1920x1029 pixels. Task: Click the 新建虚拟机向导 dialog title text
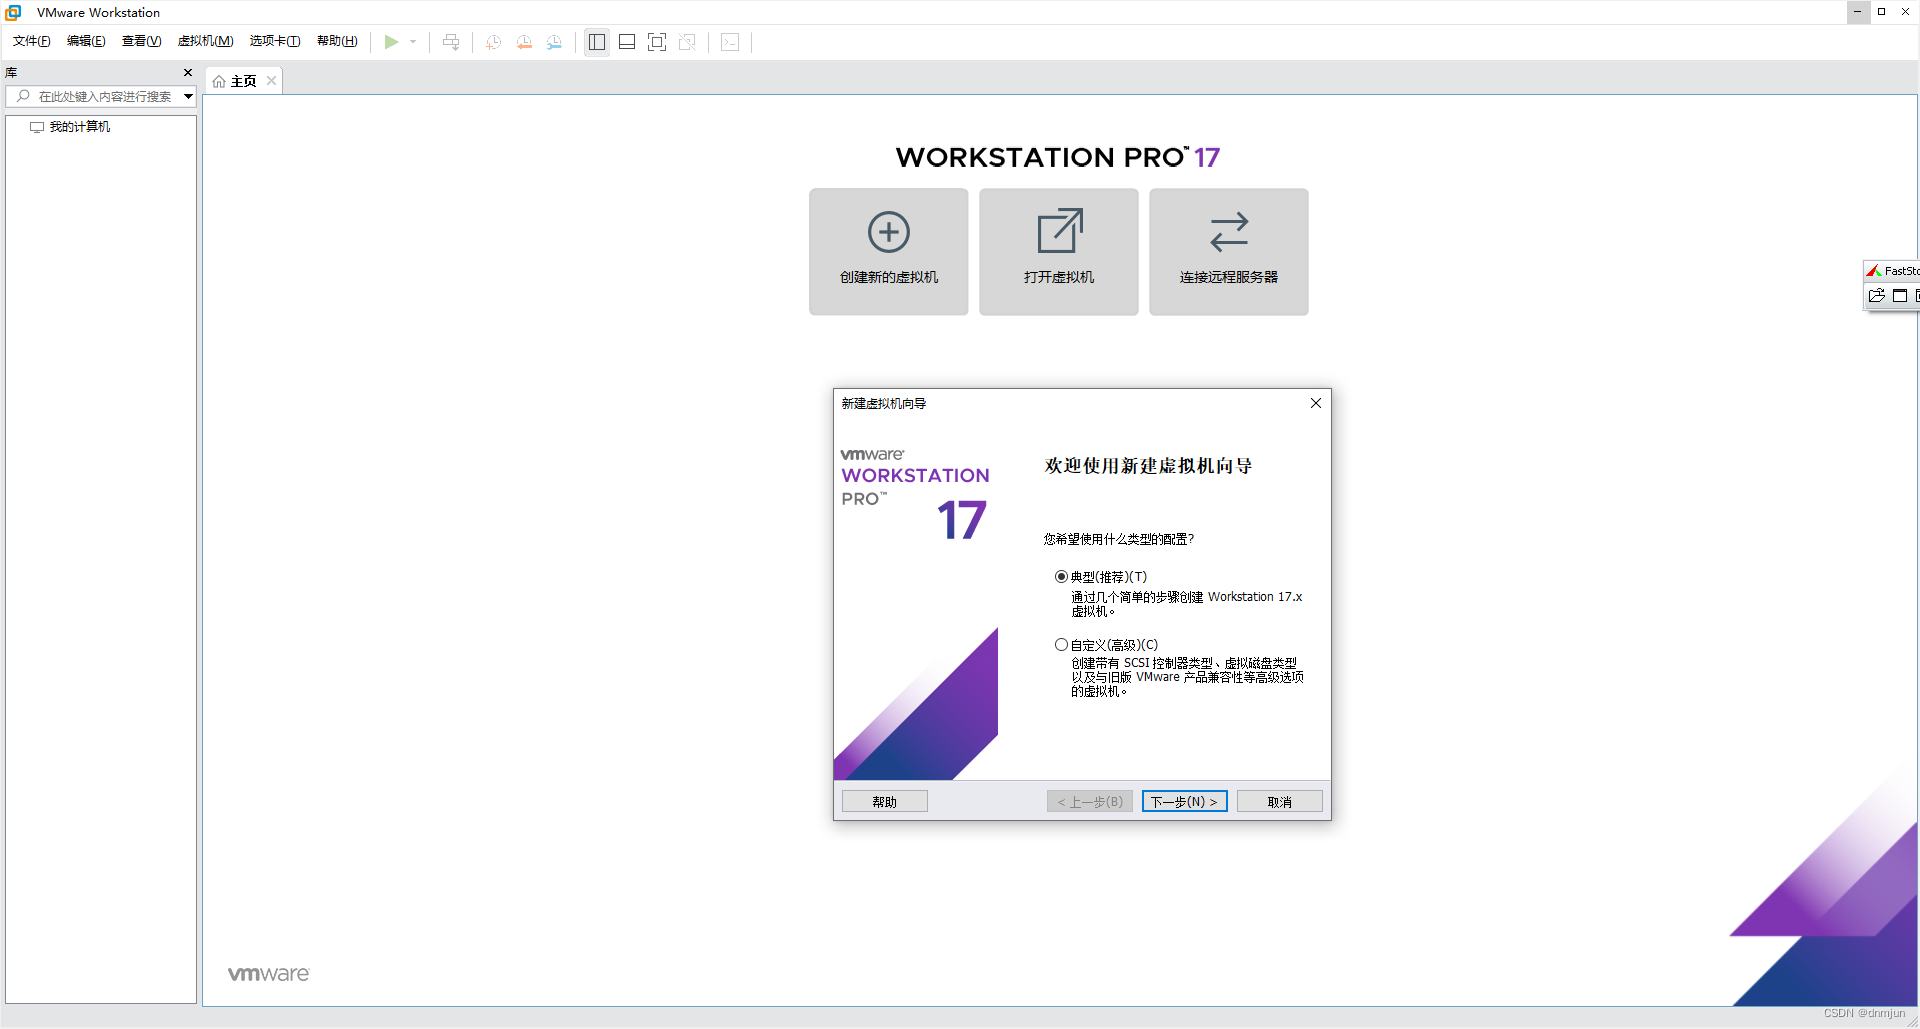[x=884, y=404]
